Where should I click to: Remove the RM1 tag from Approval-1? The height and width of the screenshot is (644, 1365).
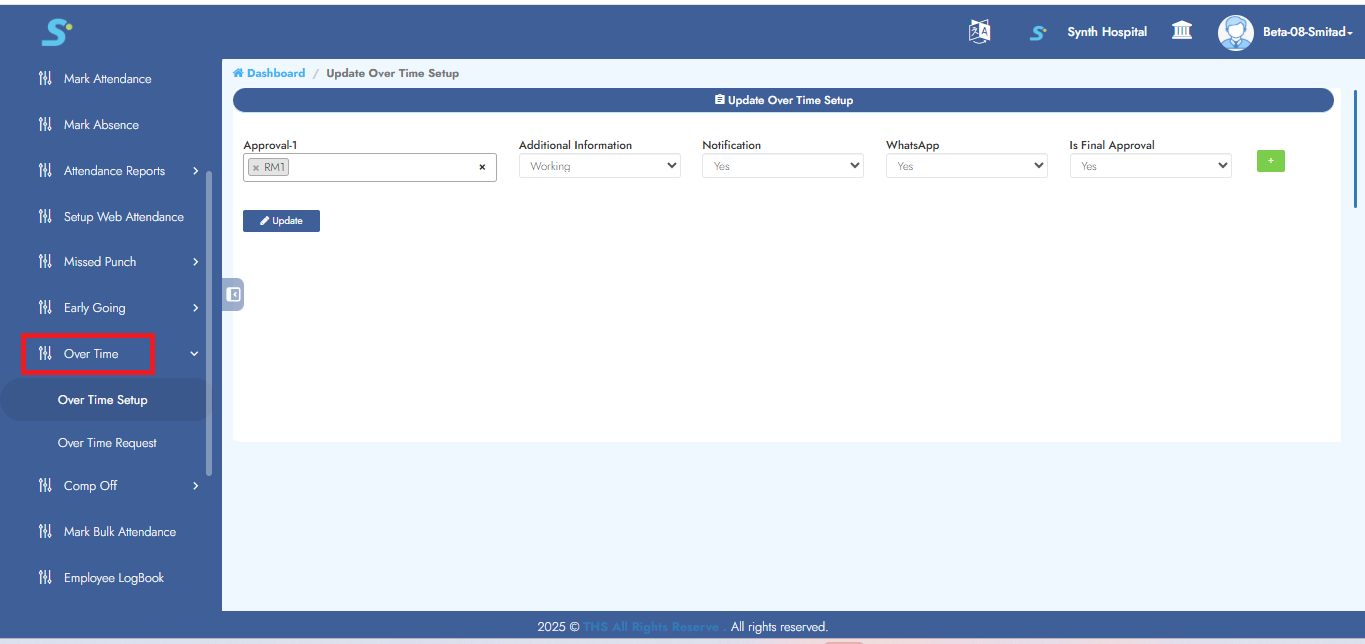pyautogui.click(x=256, y=168)
